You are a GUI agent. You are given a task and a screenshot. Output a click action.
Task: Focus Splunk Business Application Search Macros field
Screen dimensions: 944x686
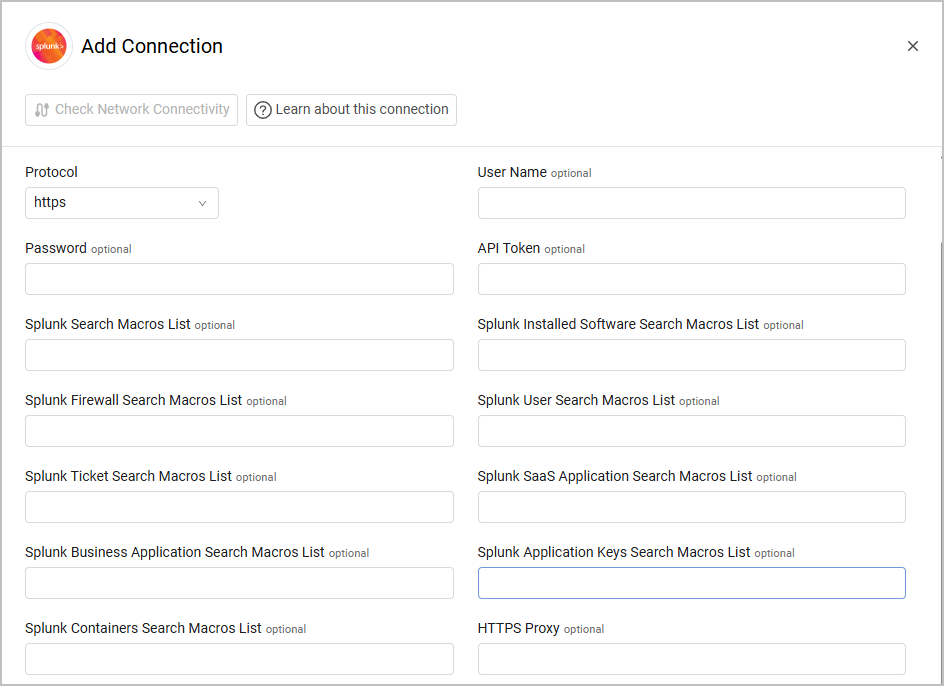(x=239, y=583)
